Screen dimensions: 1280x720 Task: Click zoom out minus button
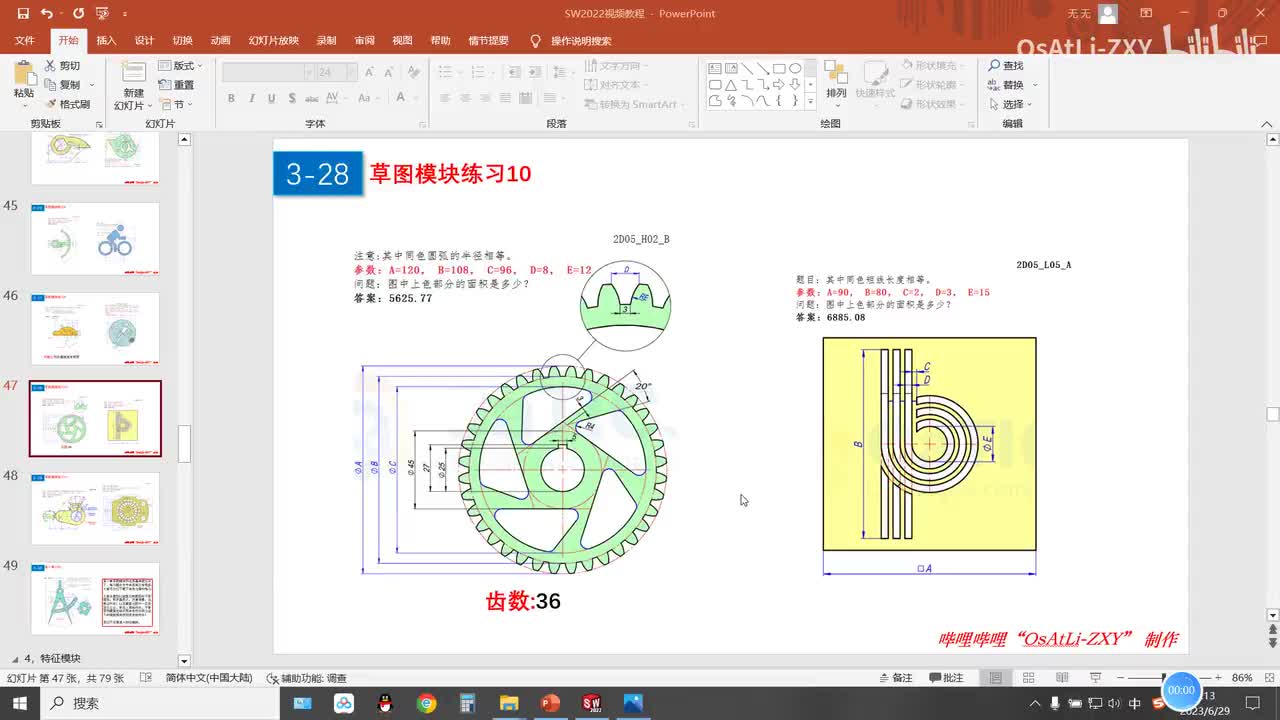pos(1121,678)
